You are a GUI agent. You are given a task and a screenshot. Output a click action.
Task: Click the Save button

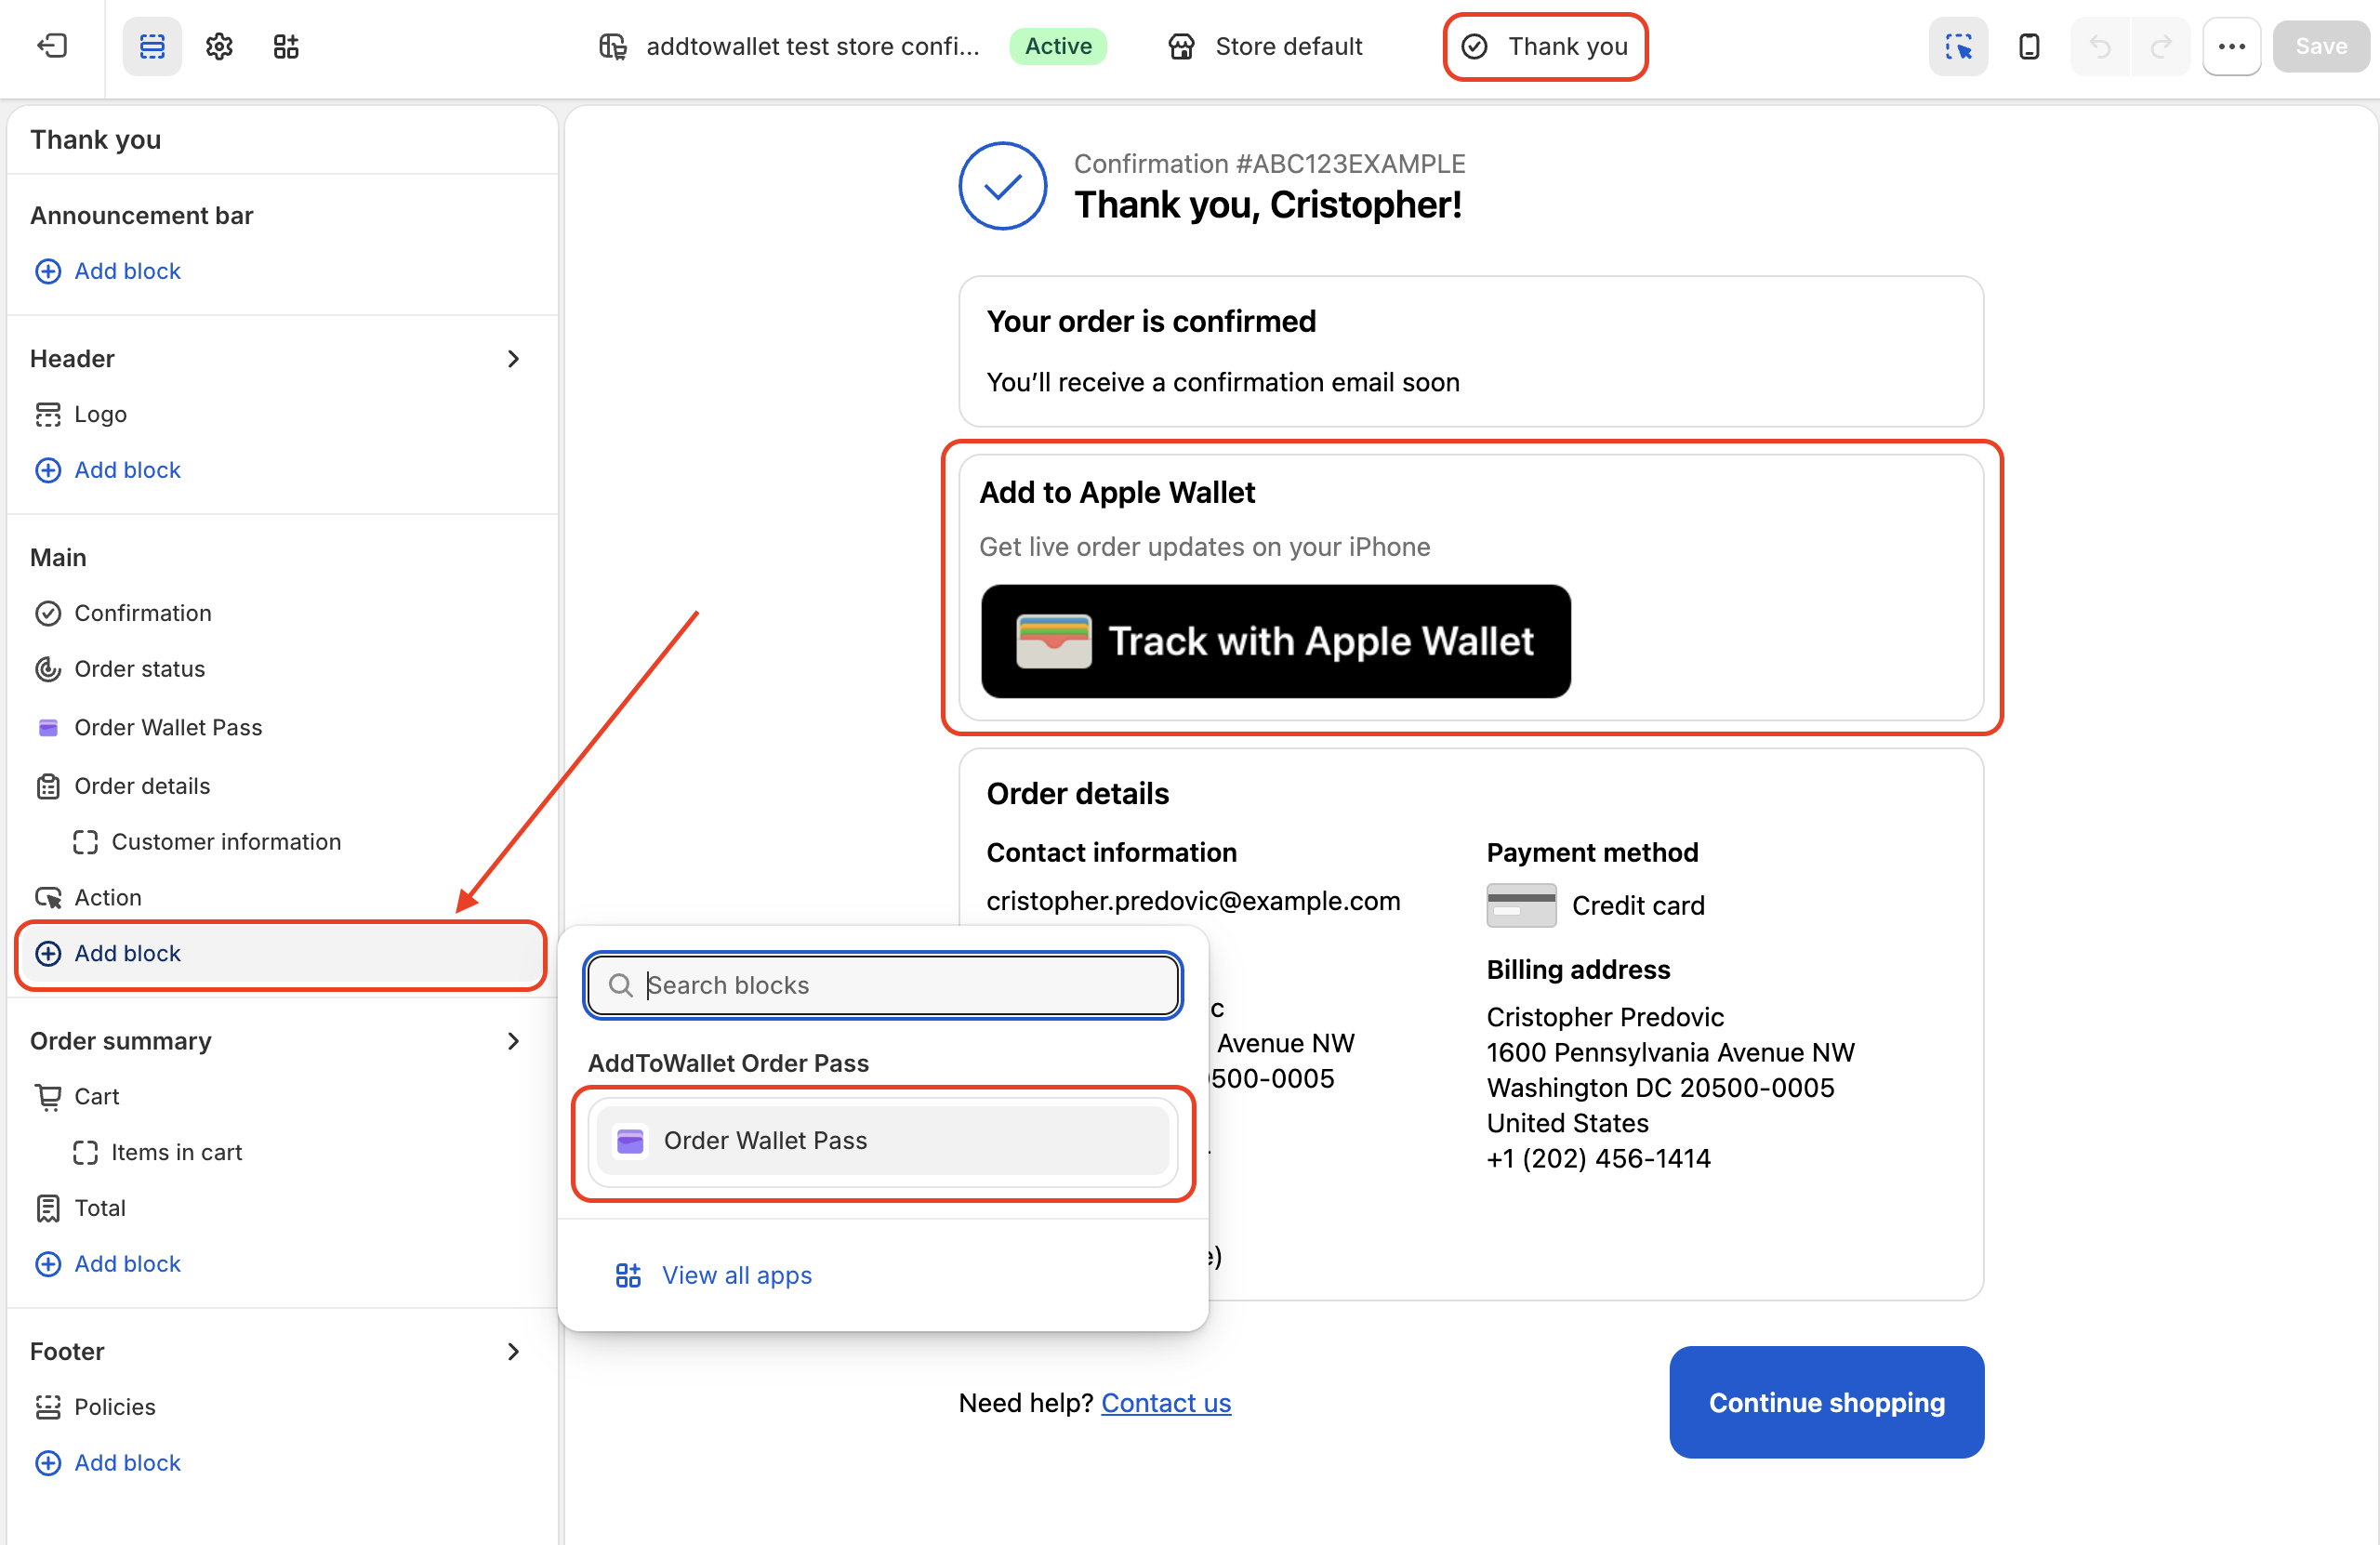(2321, 46)
